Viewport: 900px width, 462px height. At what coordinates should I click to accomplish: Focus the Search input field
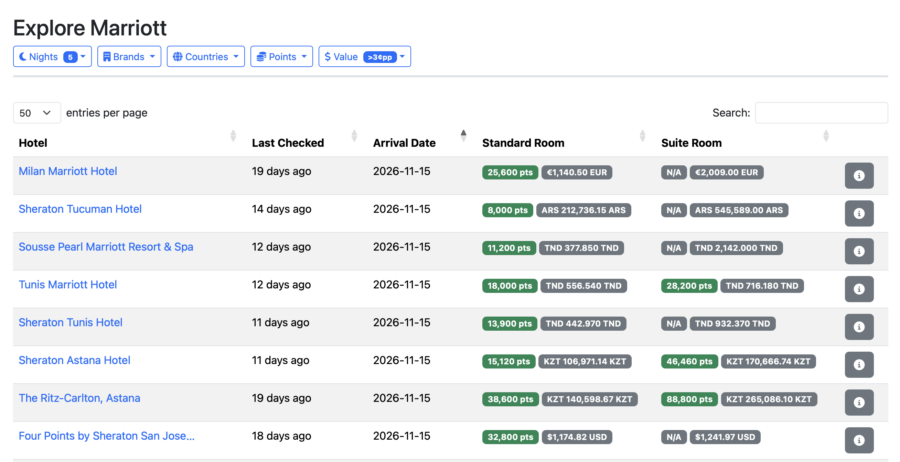[x=821, y=113]
